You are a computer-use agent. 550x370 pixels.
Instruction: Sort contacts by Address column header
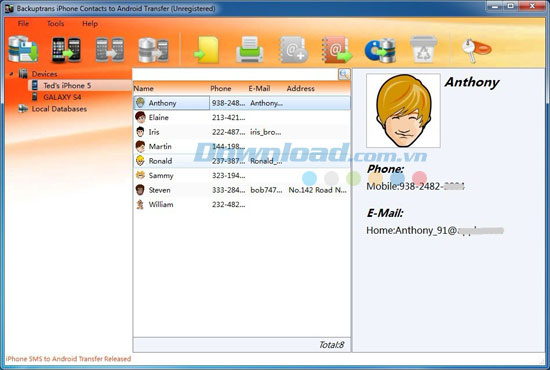301,88
